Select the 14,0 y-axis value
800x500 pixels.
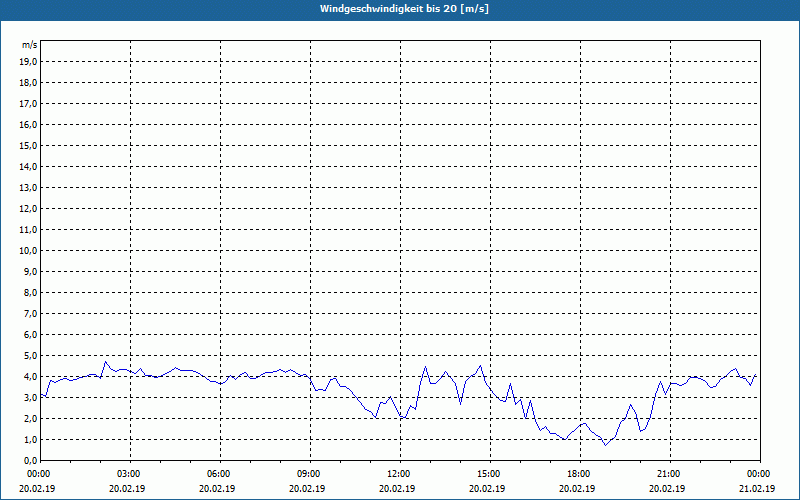point(28,166)
